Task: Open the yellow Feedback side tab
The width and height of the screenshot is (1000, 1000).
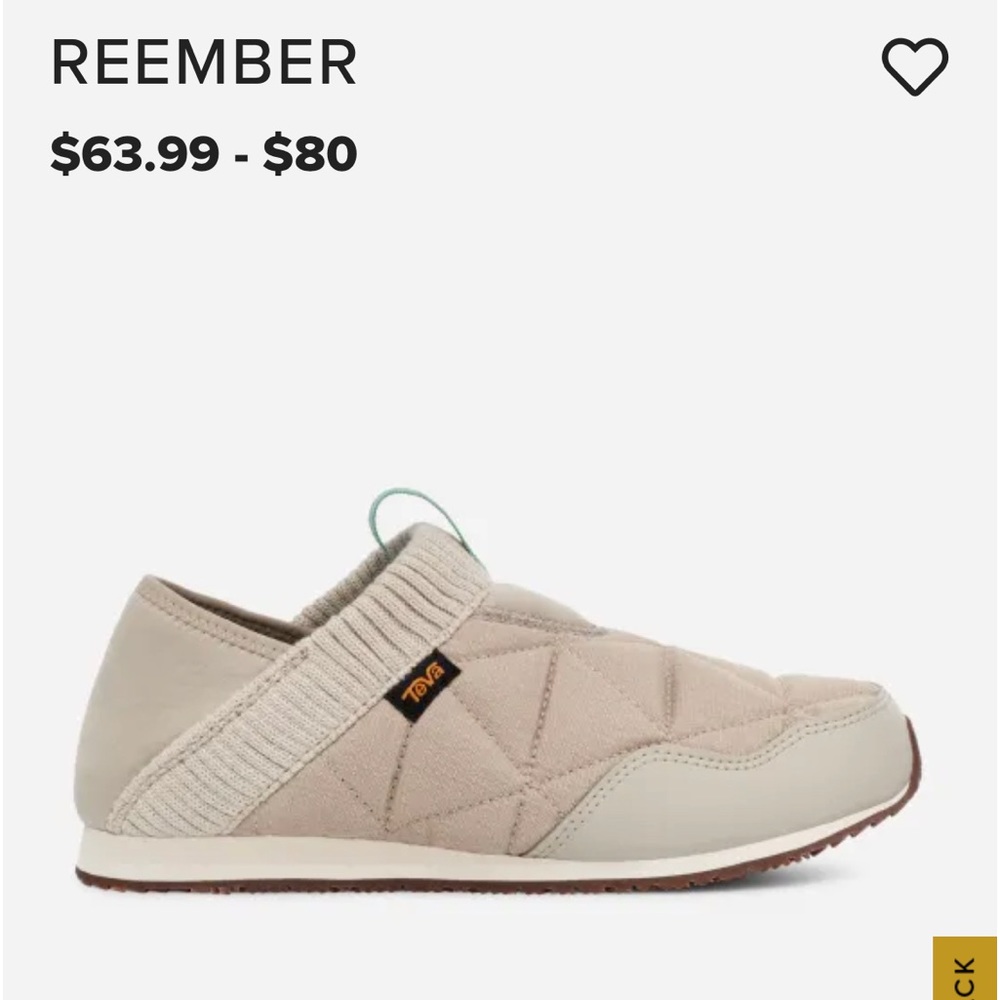Action: click(965, 968)
